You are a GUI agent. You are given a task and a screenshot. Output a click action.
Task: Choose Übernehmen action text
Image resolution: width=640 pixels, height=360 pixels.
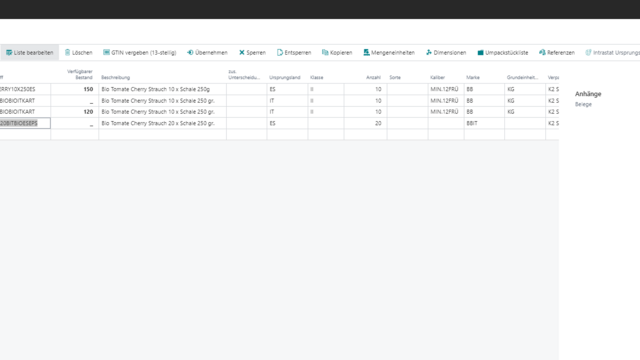pos(211,53)
